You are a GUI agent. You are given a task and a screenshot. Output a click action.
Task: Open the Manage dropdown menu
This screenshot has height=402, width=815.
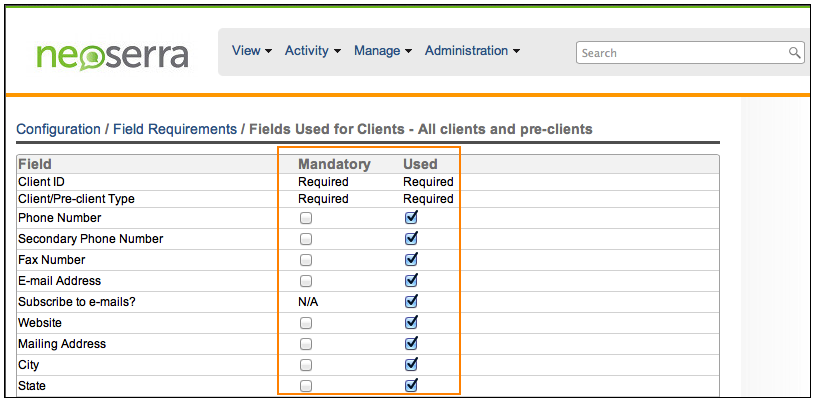pos(382,51)
